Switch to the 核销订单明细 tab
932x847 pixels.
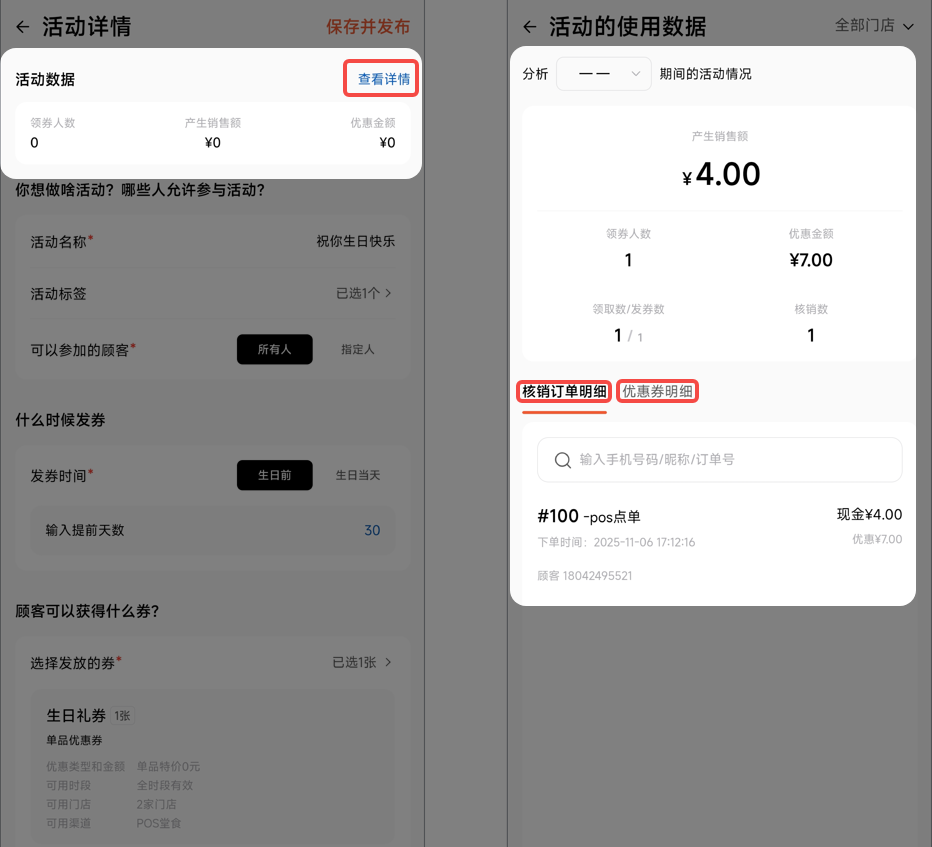[564, 391]
